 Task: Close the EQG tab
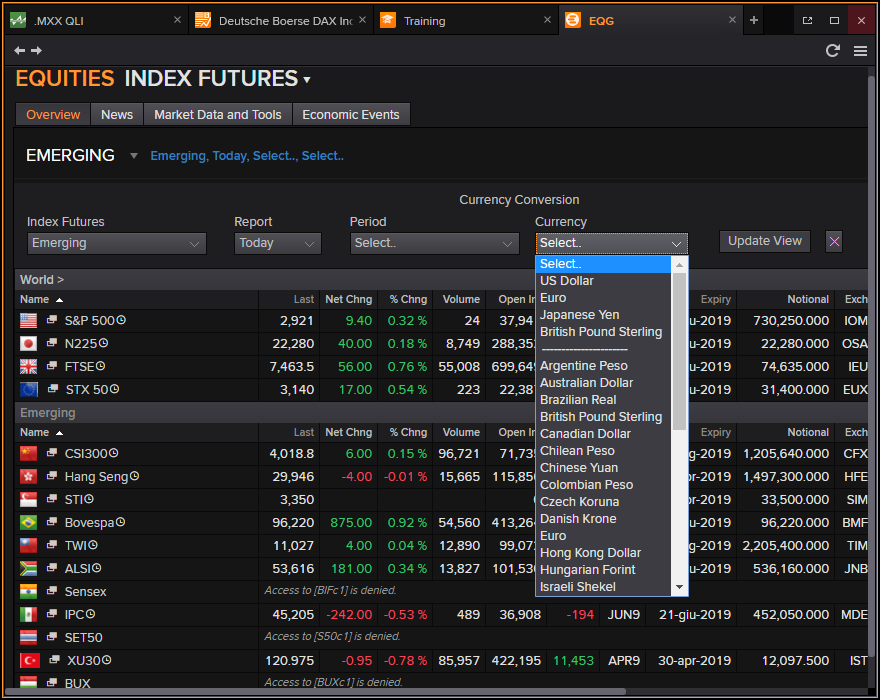pos(732,20)
